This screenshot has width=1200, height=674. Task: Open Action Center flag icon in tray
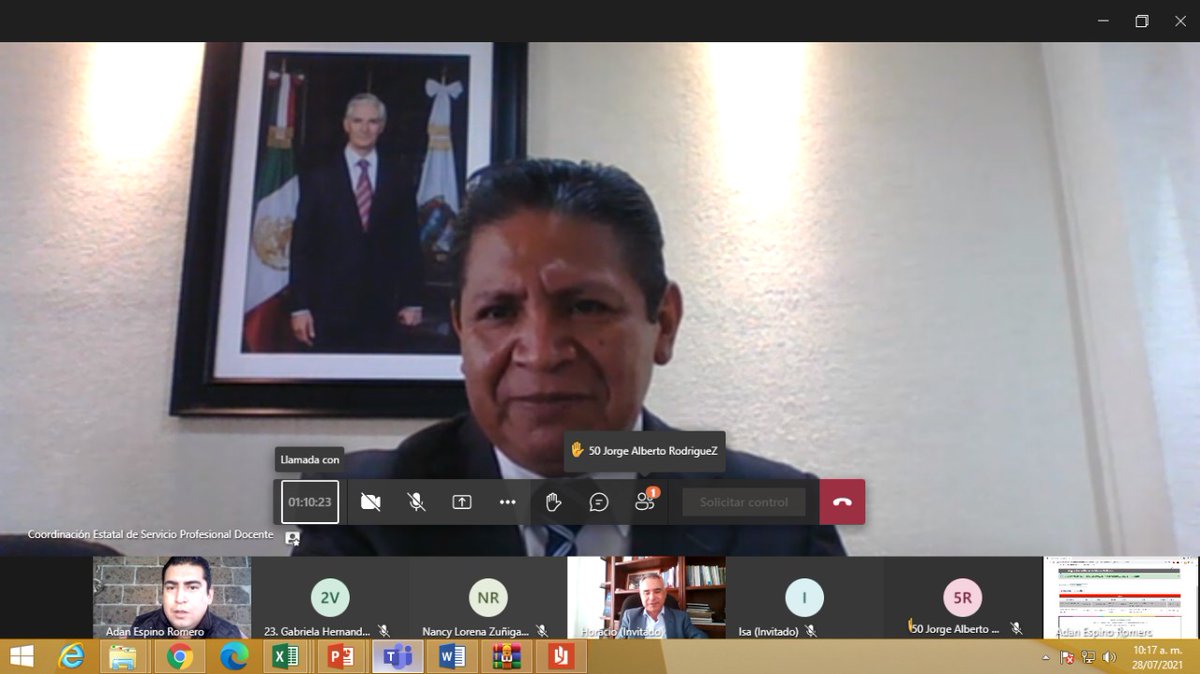(1067, 657)
